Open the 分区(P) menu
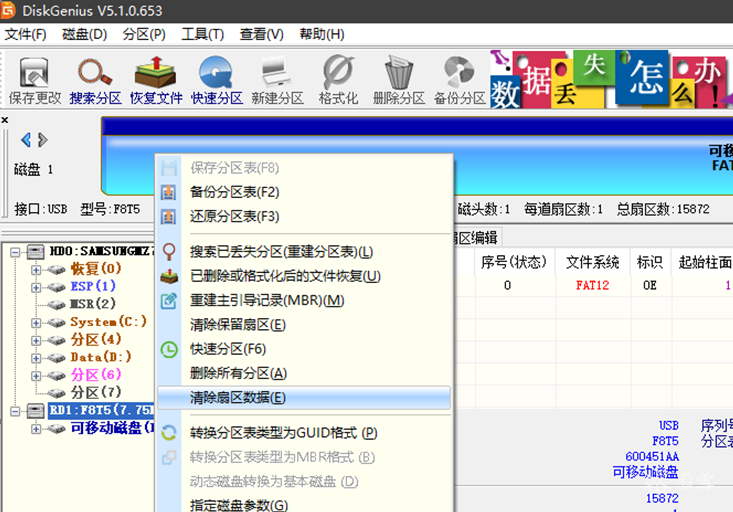 144,34
